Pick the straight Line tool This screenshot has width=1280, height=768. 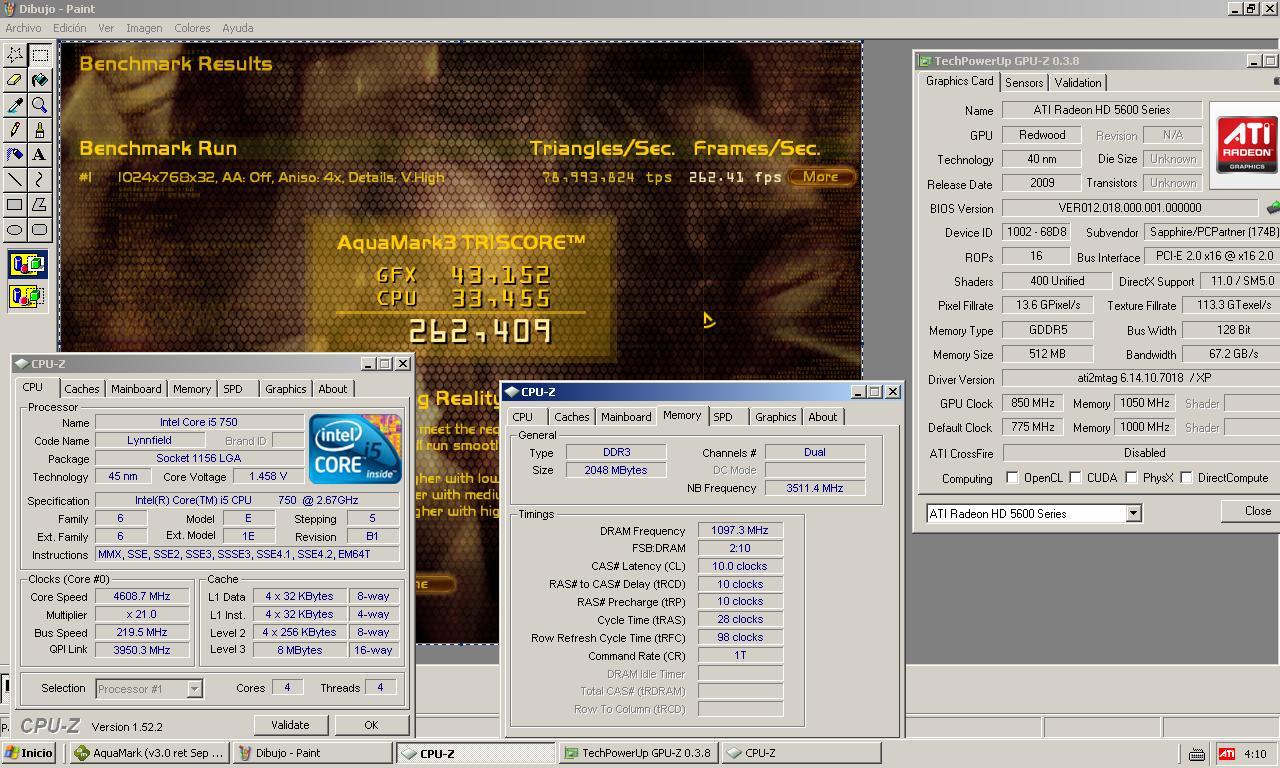15,180
